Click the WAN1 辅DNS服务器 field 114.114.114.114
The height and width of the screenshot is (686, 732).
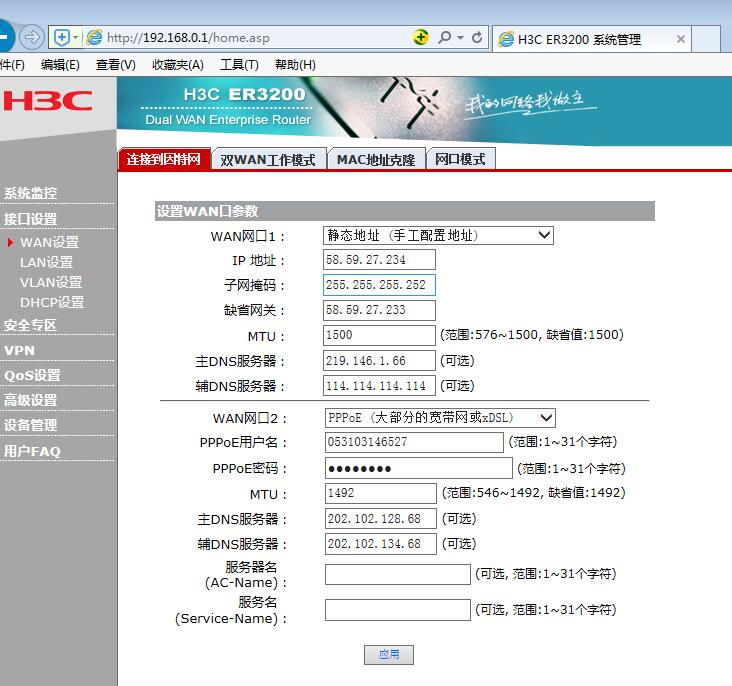pos(379,386)
